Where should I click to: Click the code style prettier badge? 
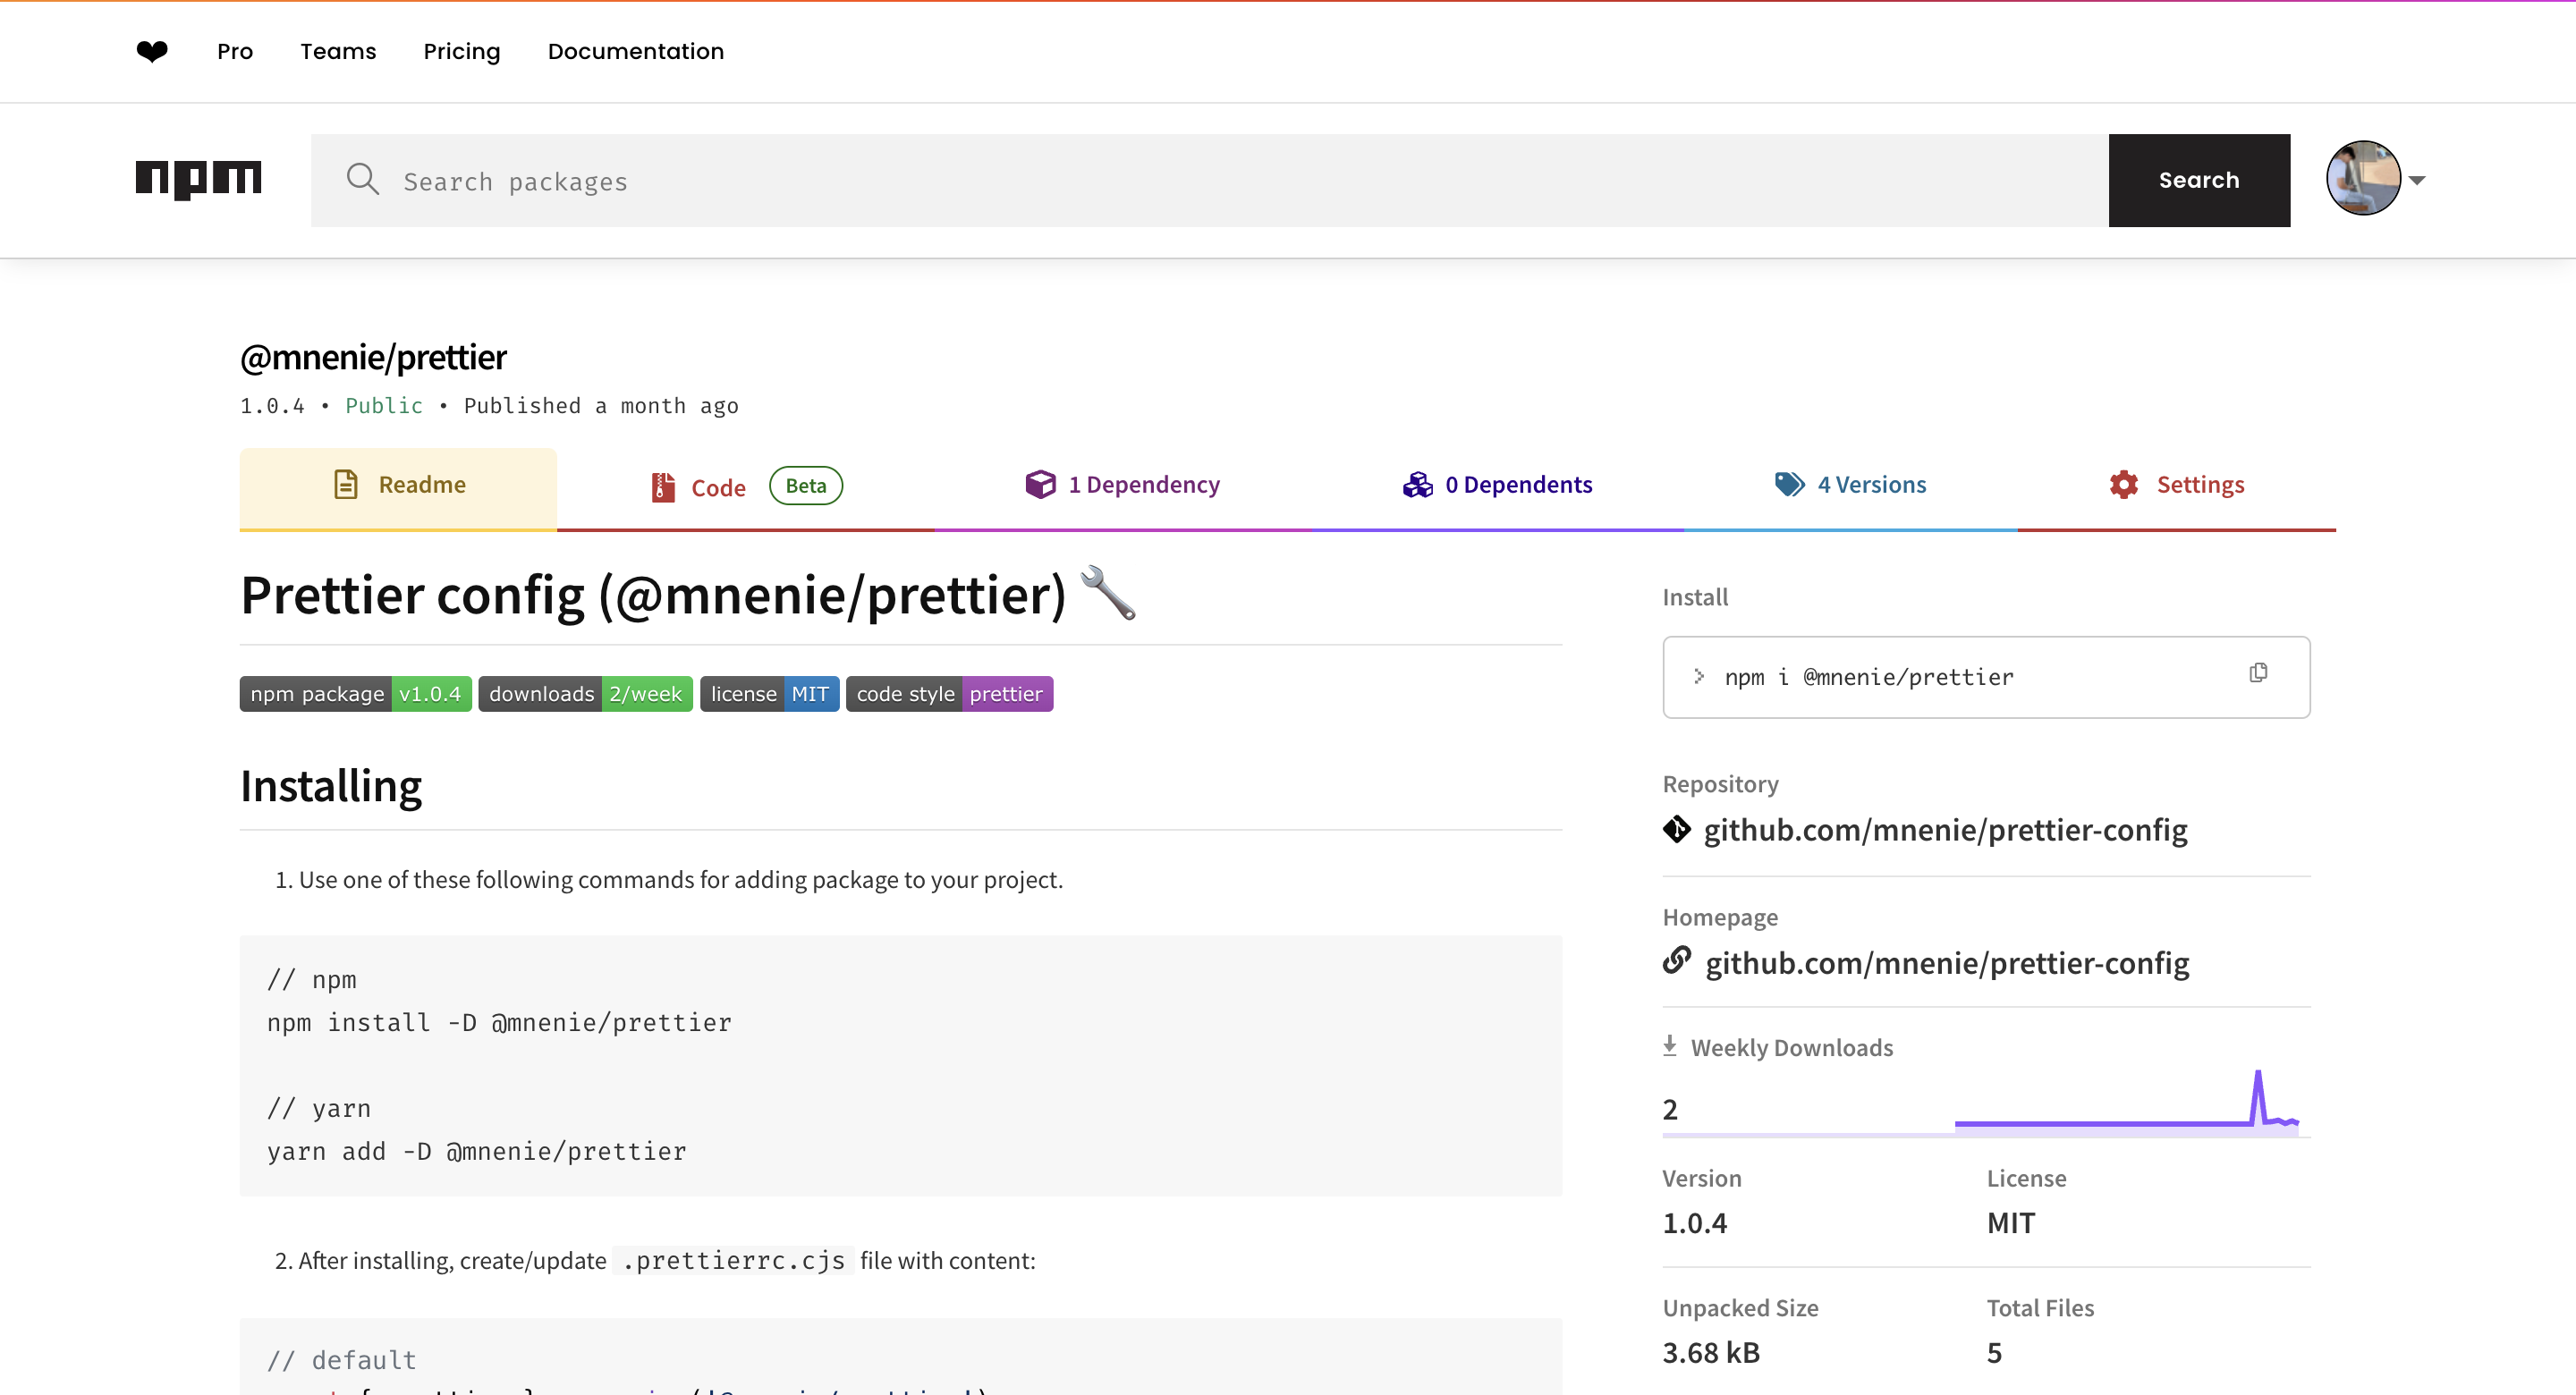[x=948, y=694]
